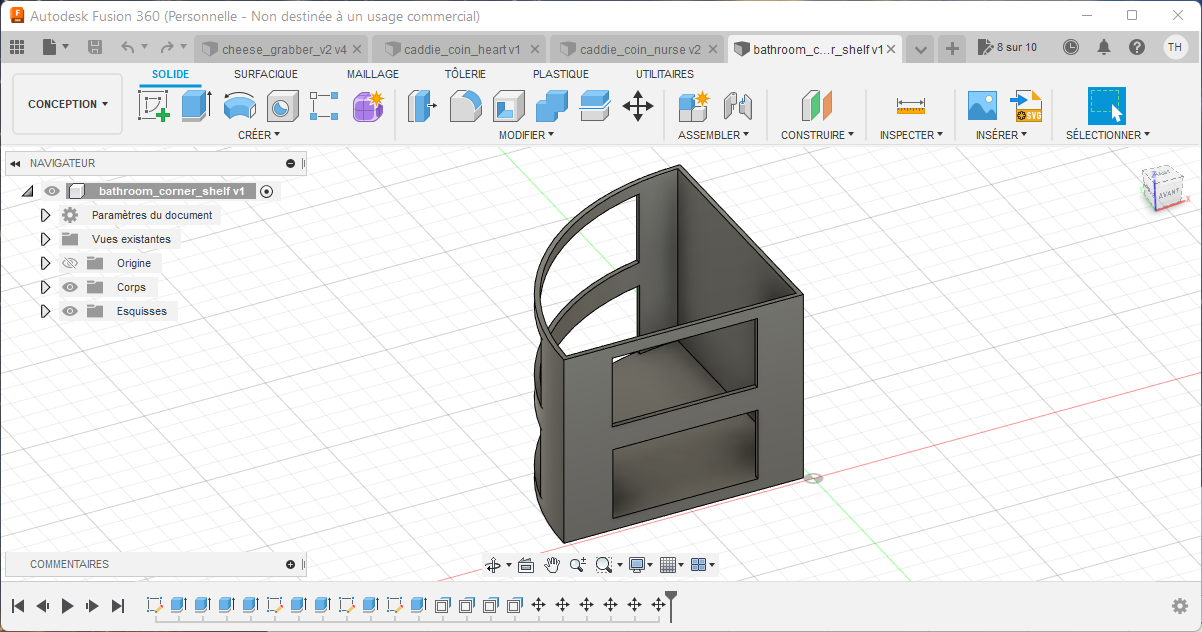1202x632 pixels.
Task: Select the Hole tool icon
Action: [x=283, y=105]
